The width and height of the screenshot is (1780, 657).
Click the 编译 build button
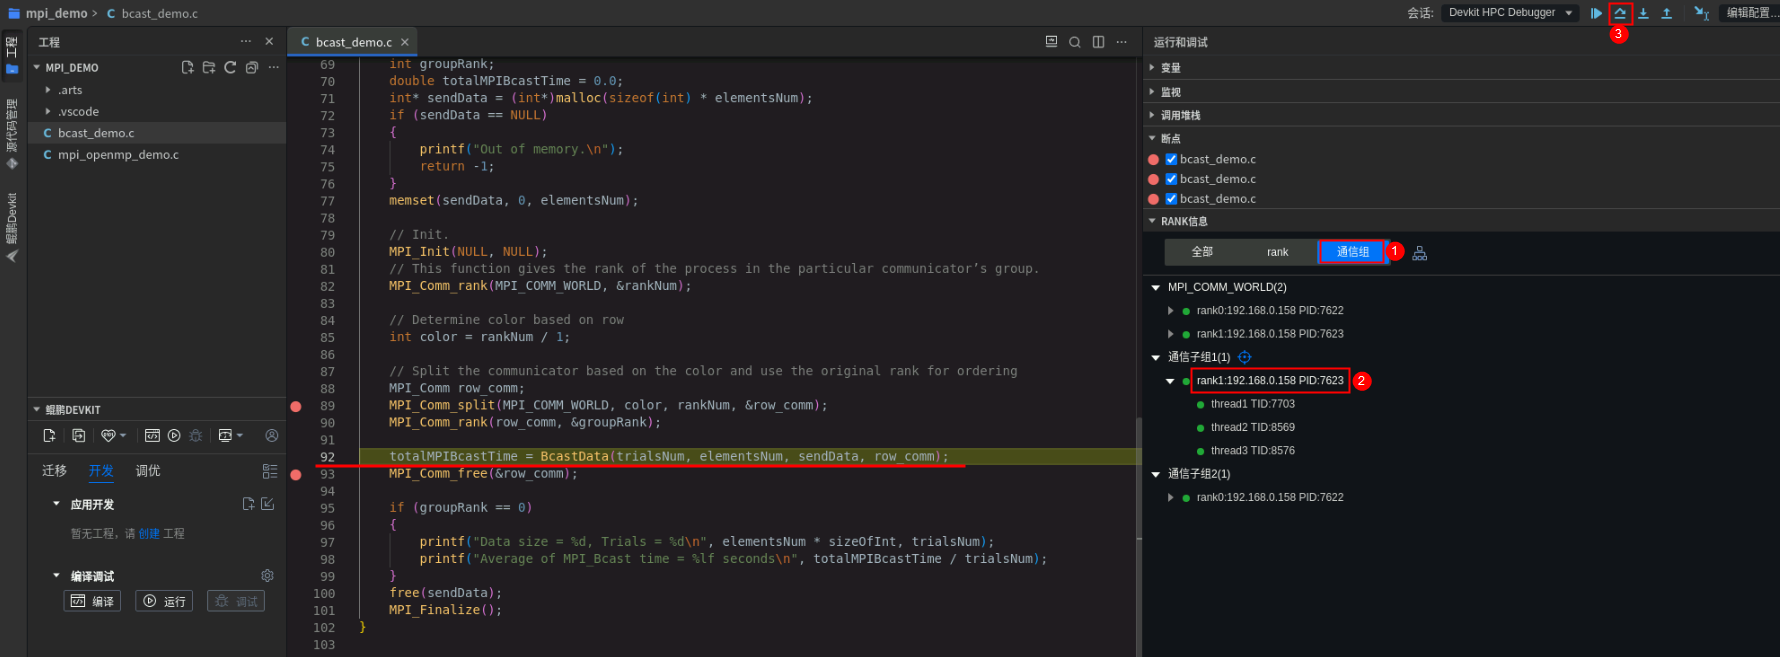[92, 601]
